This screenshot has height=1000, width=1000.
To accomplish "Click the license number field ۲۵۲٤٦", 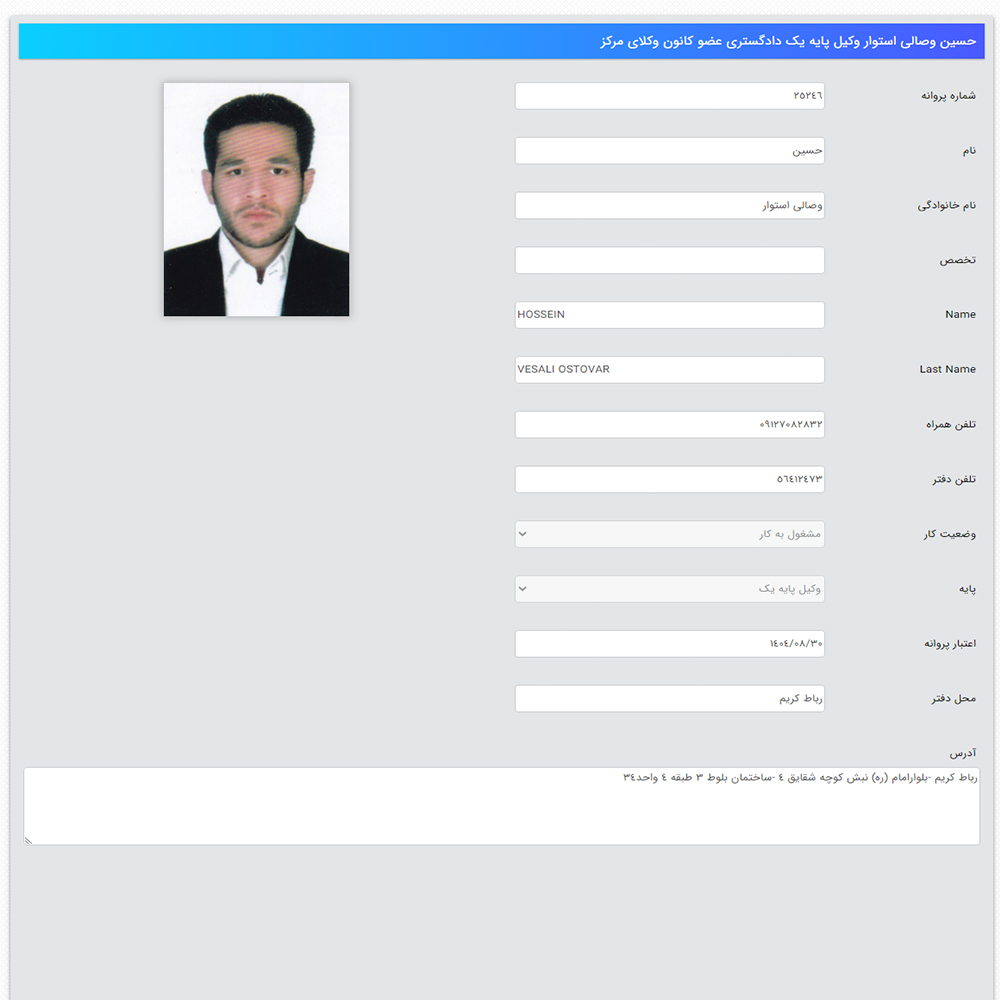I will point(670,96).
